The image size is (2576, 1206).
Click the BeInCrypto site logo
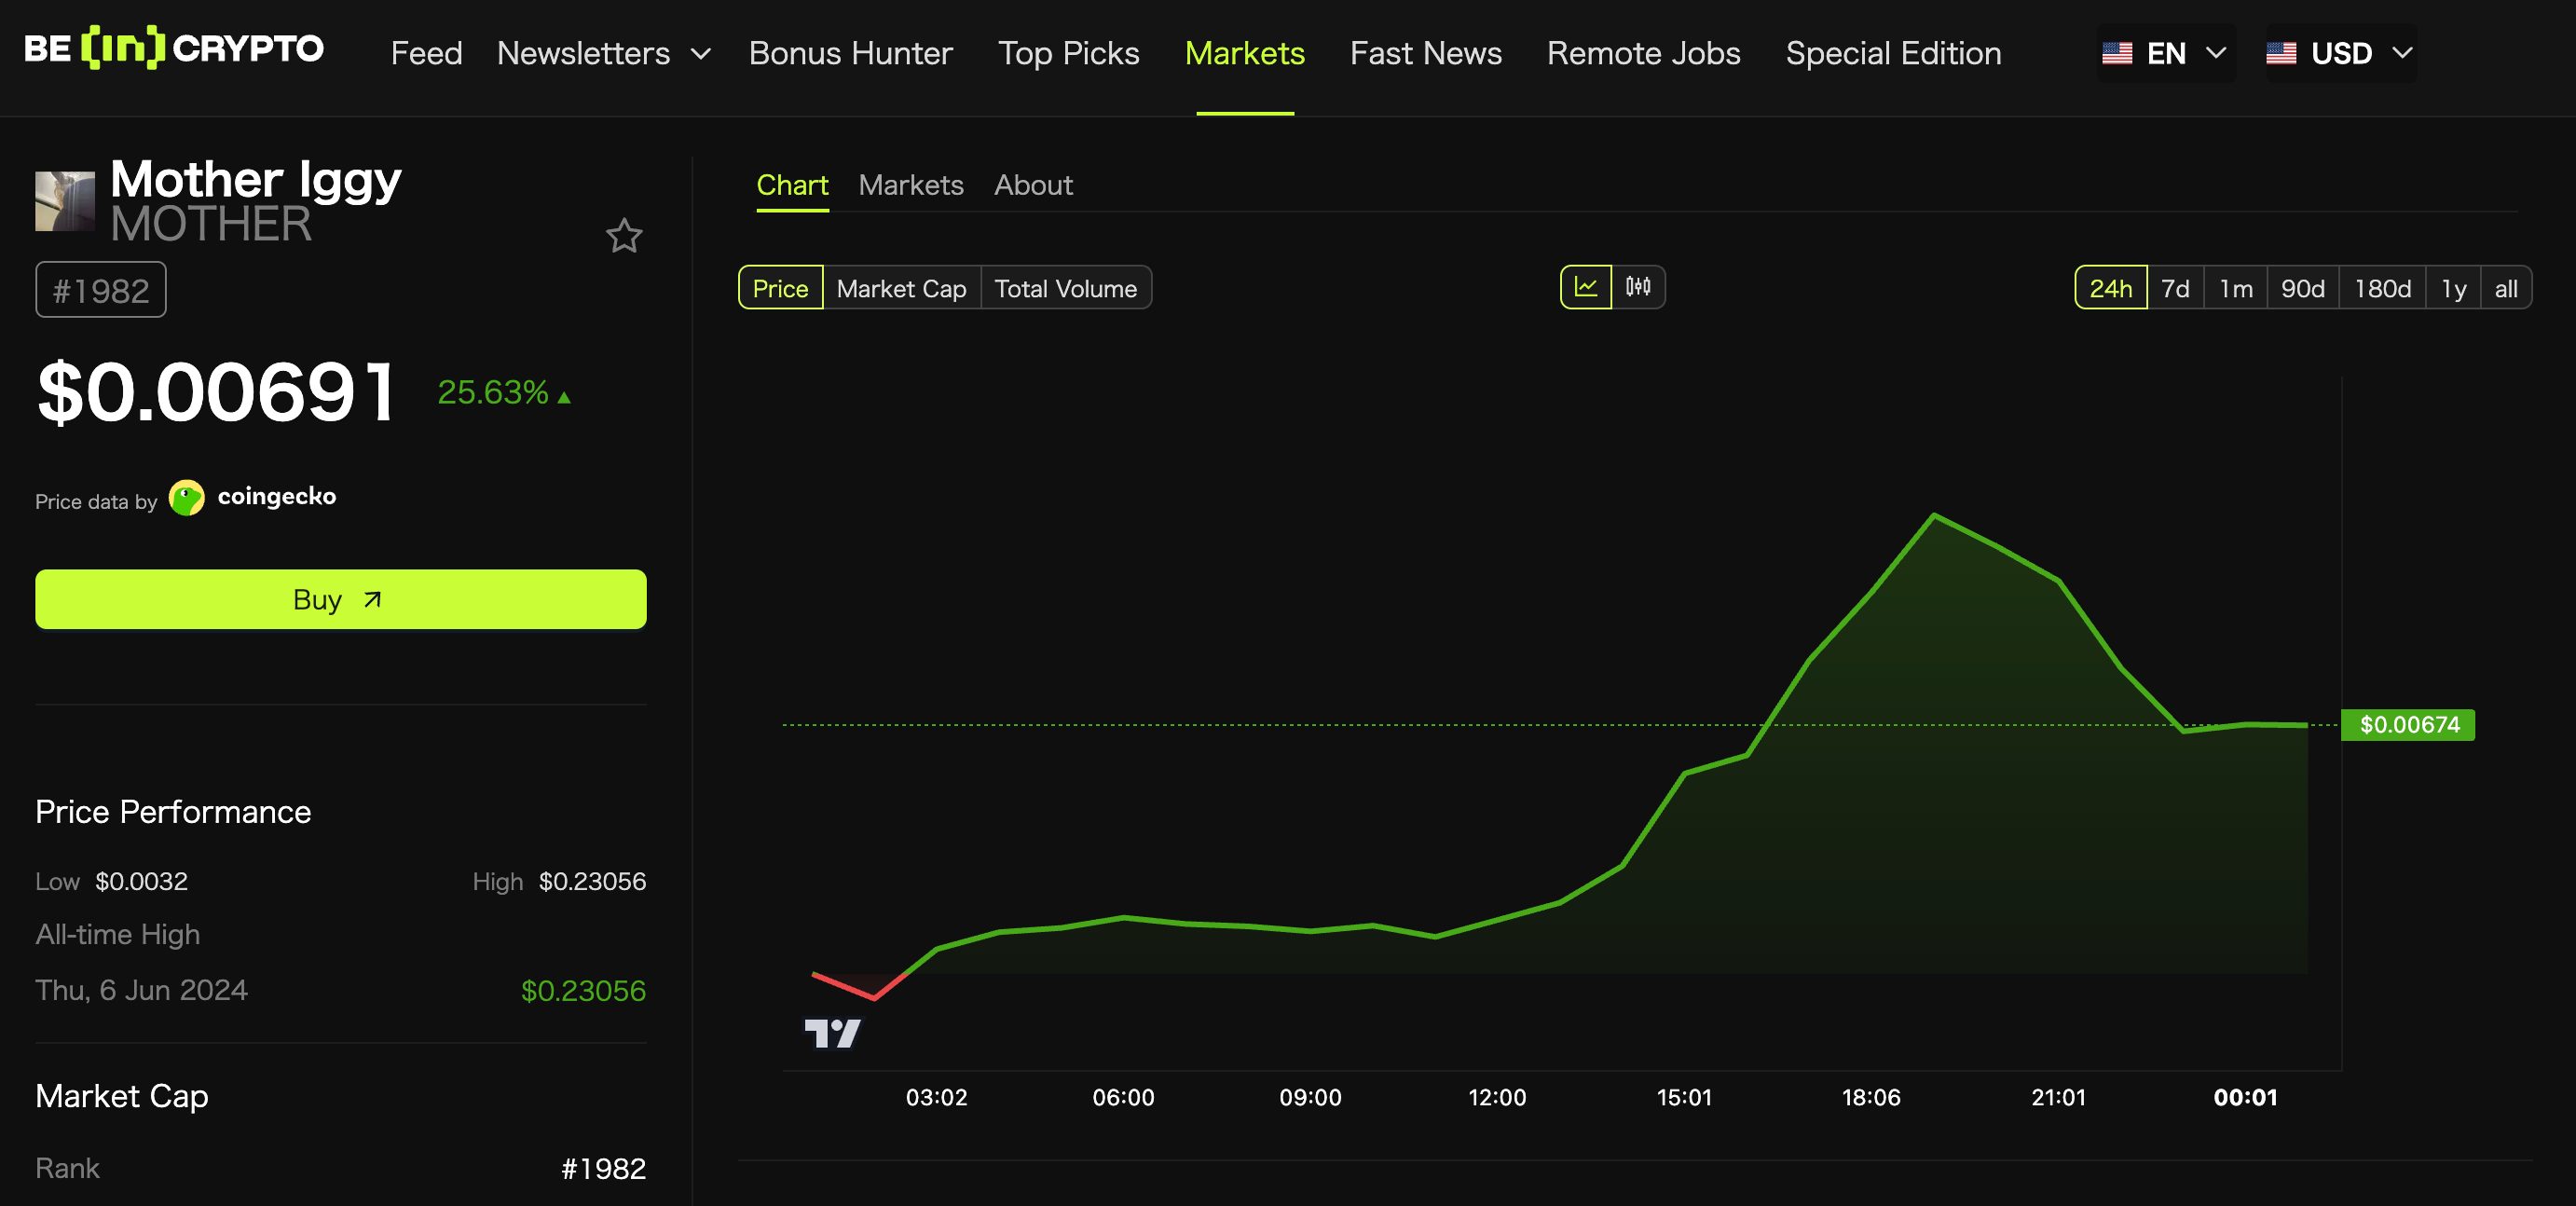pos(173,48)
